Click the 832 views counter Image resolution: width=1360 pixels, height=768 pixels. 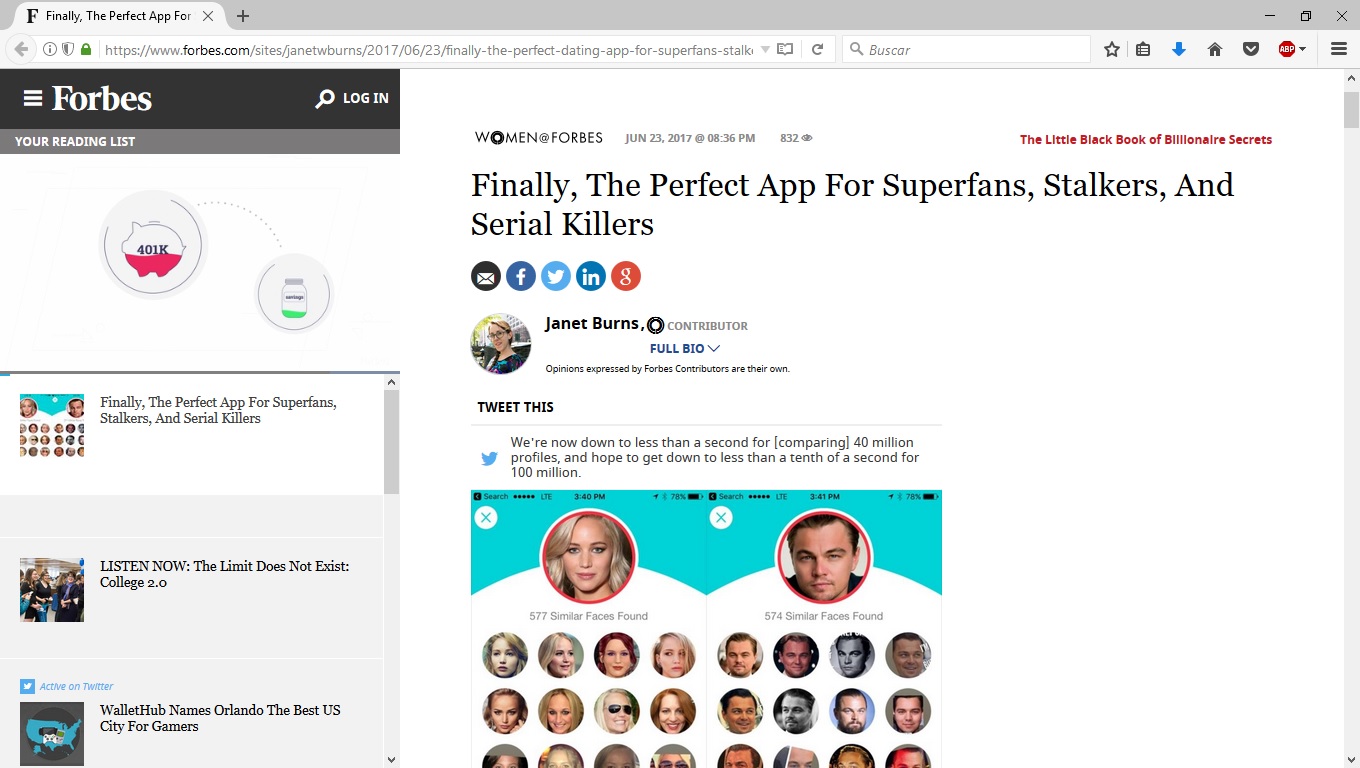coord(796,138)
